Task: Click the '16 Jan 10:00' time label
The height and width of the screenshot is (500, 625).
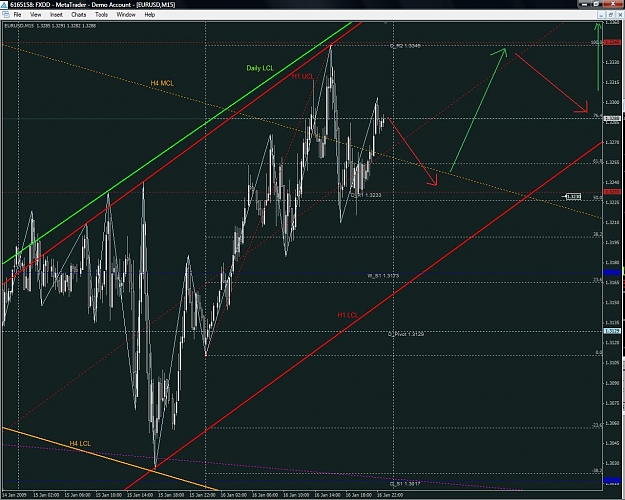Action: [x=296, y=495]
